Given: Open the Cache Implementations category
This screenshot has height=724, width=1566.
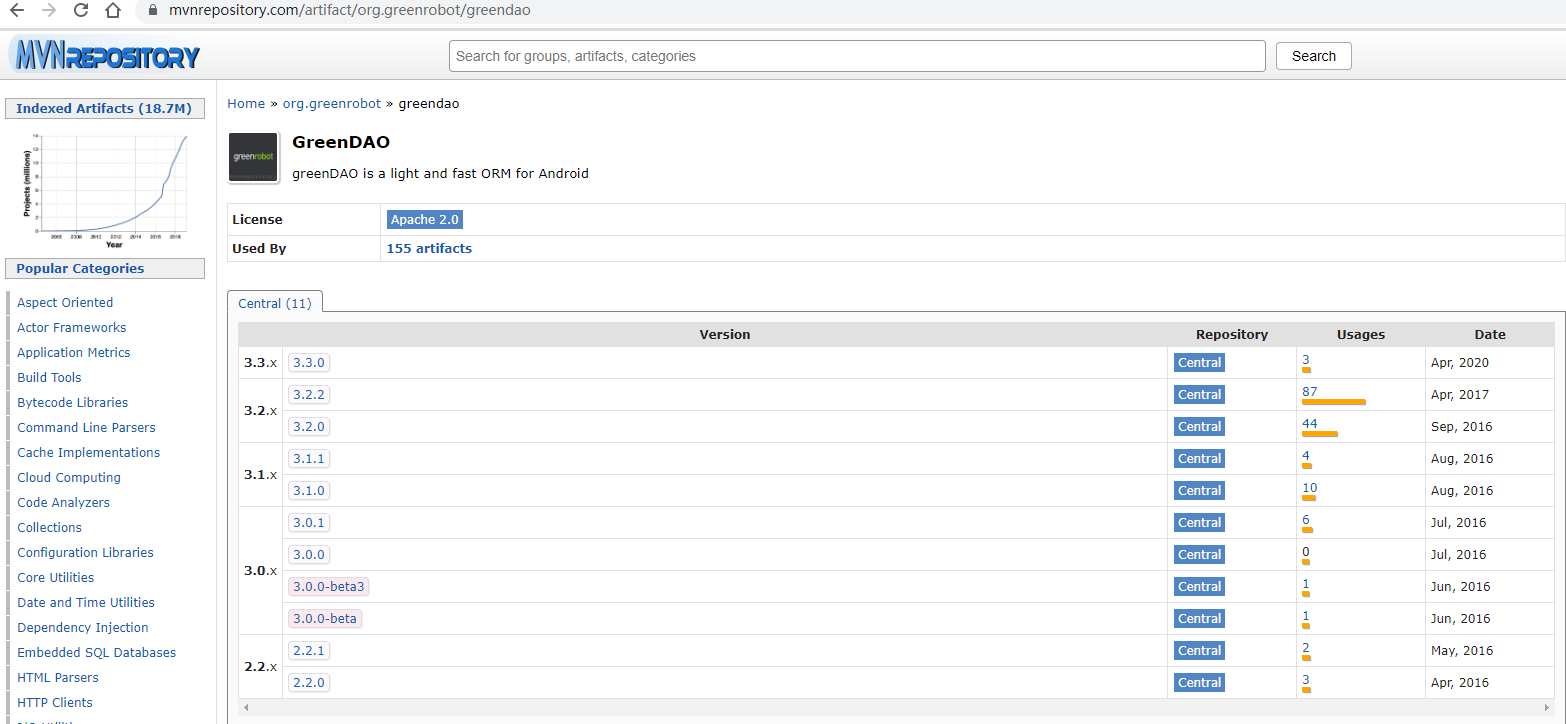Looking at the screenshot, I should pyautogui.click(x=88, y=452).
